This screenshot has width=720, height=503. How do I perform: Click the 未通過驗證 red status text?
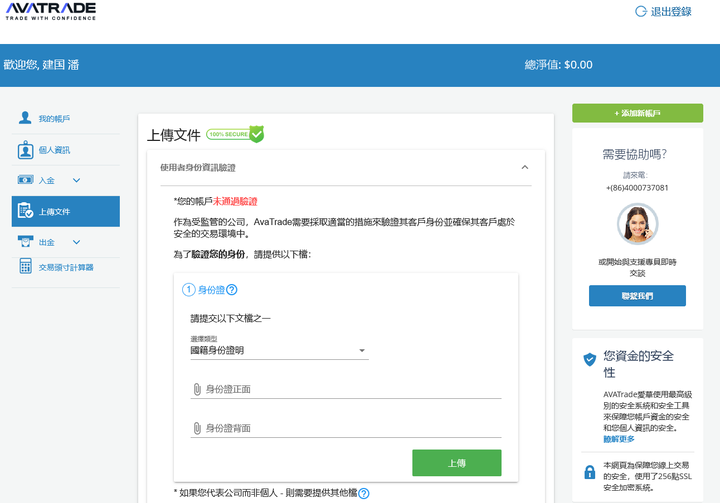coord(235,201)
